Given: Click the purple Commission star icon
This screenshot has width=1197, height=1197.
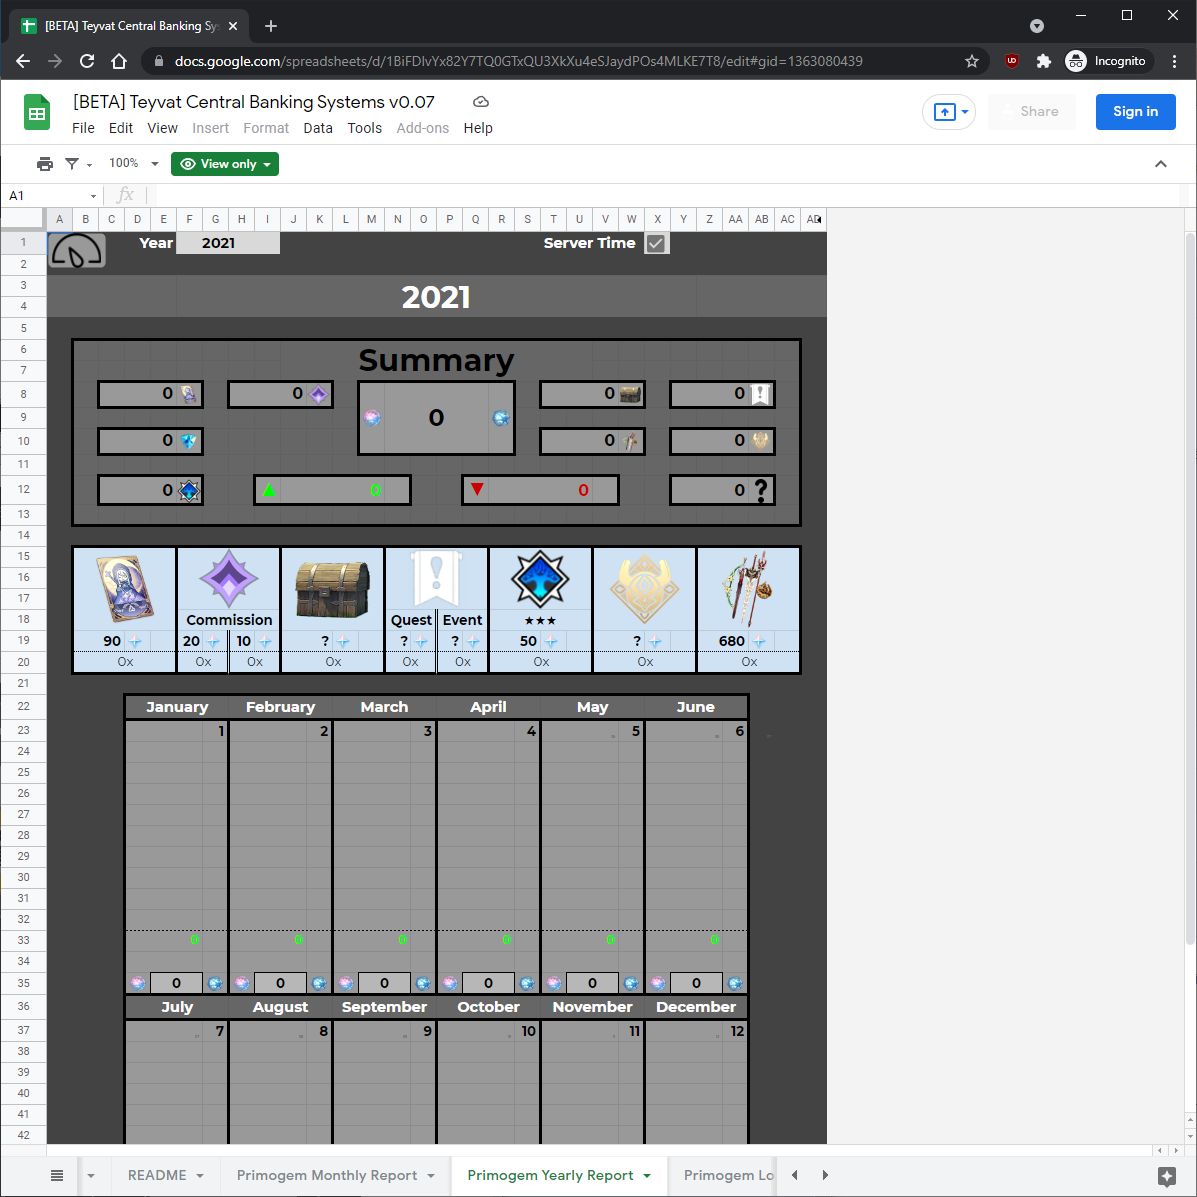Looking at the screenshot, I should [228, 579].
